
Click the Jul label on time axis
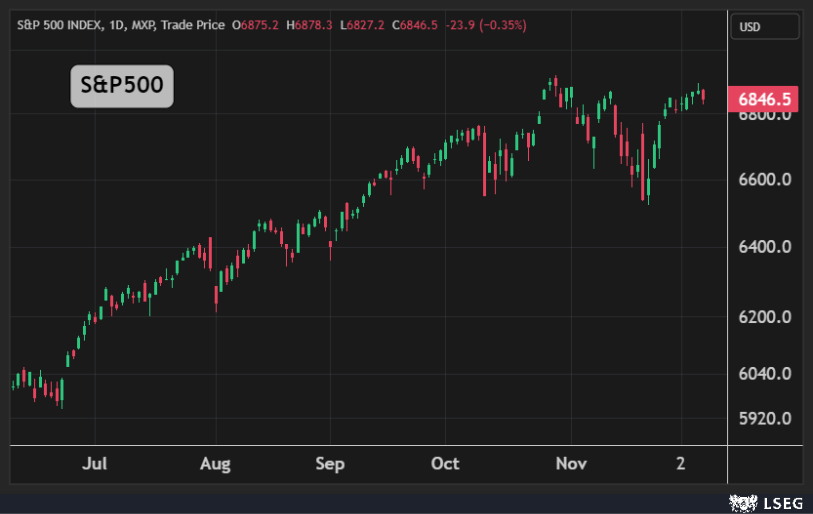tap(95, 464)
